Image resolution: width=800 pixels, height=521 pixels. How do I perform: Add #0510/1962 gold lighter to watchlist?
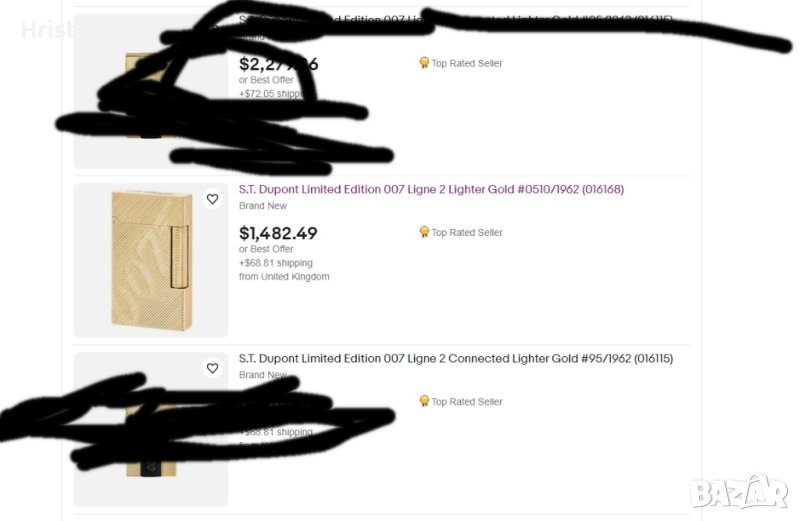[212, 199]
